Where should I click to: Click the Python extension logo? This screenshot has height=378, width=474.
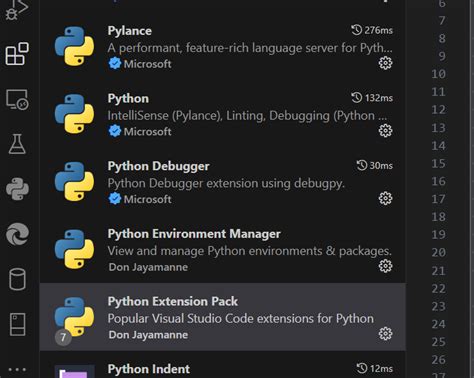coord(74,114)
